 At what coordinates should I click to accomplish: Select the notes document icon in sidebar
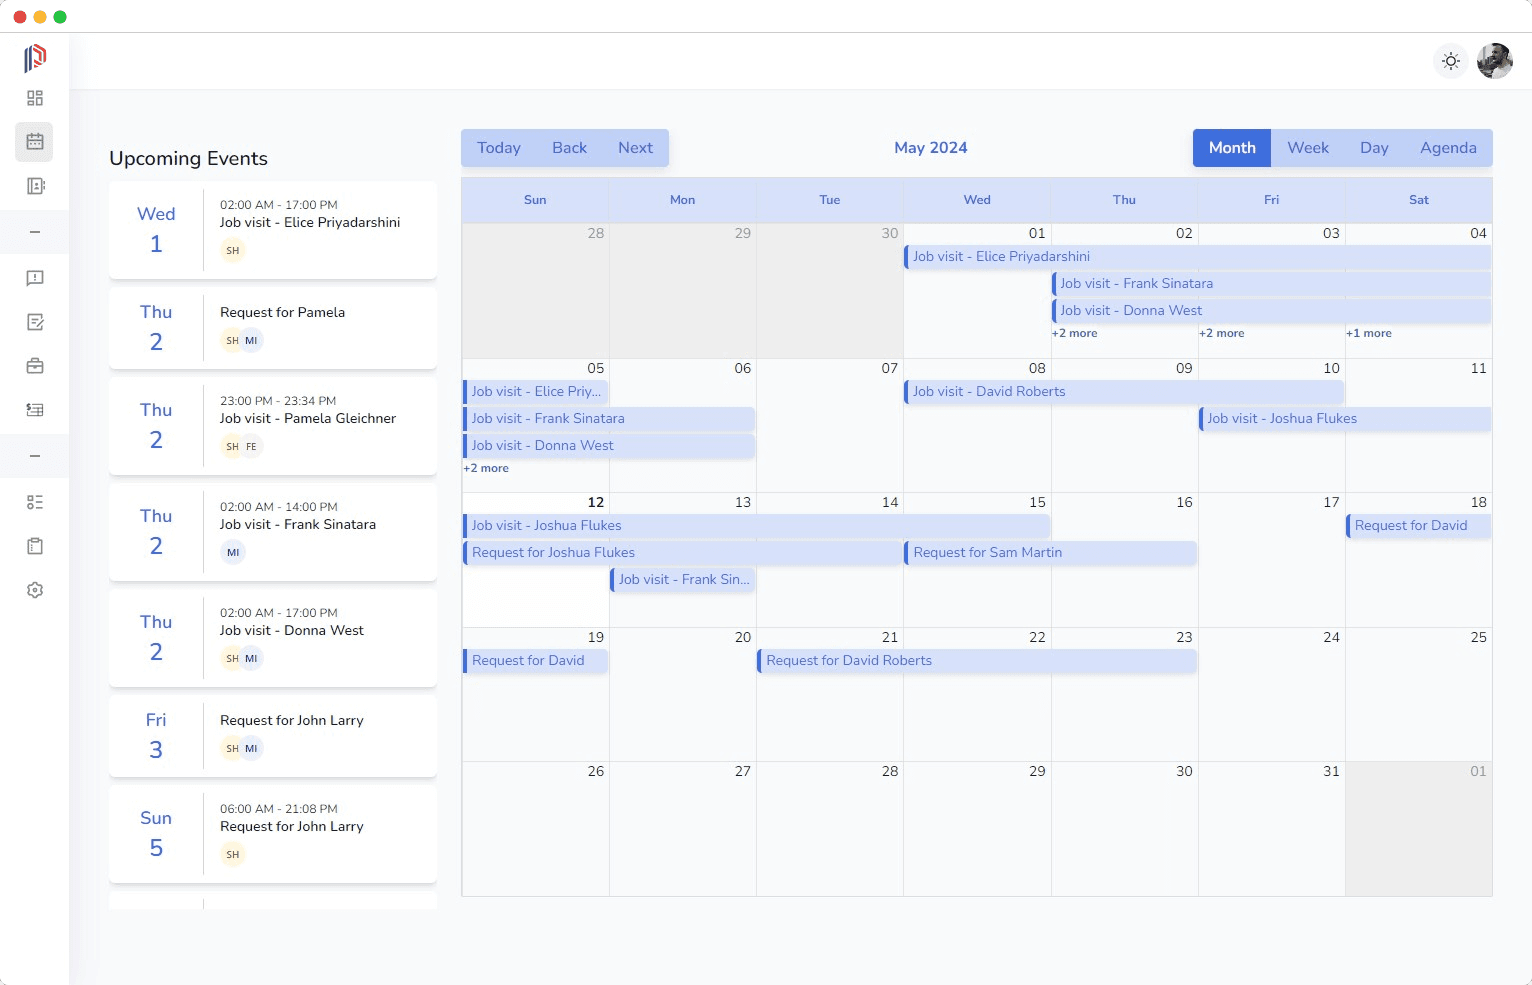point(34,322)
